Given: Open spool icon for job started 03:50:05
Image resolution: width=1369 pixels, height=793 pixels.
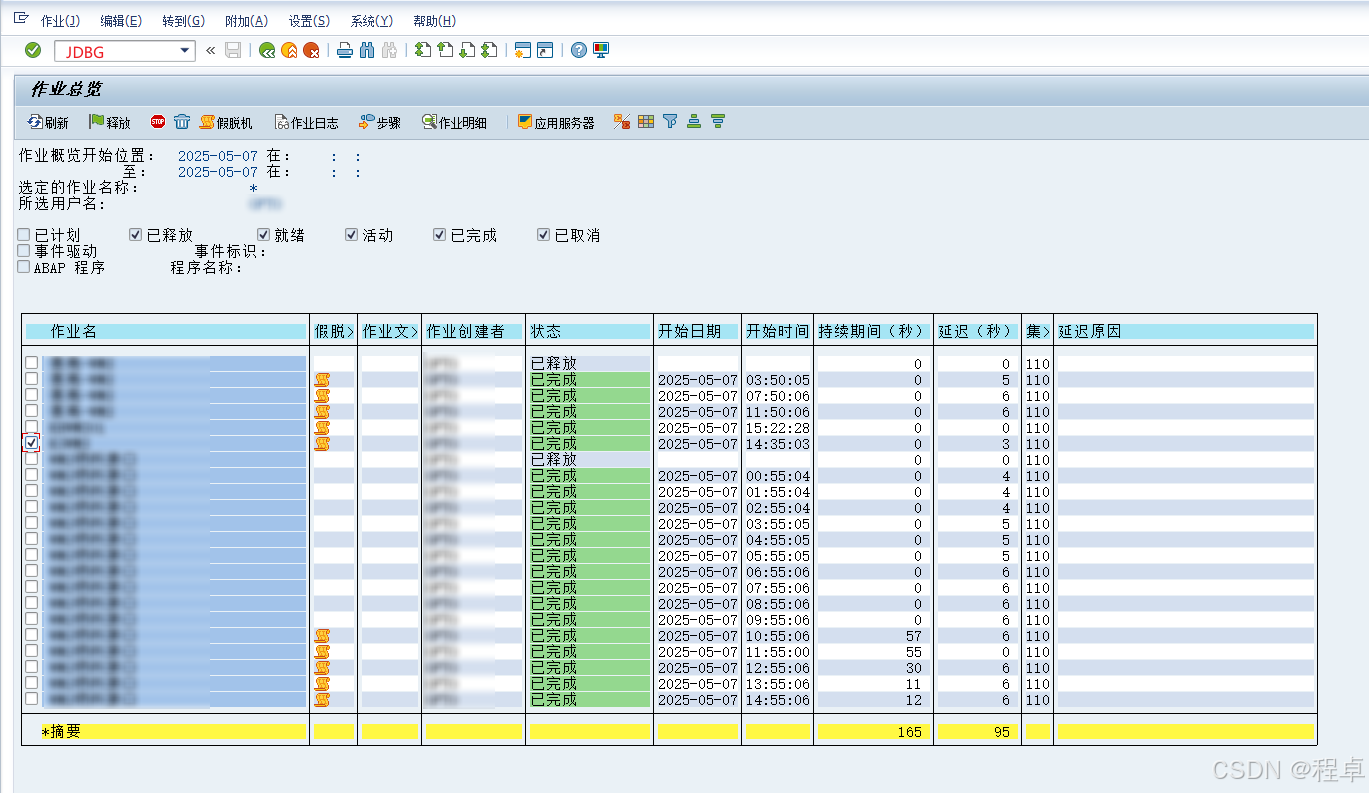Looking at the screenshot, I should tap(322, 380).
